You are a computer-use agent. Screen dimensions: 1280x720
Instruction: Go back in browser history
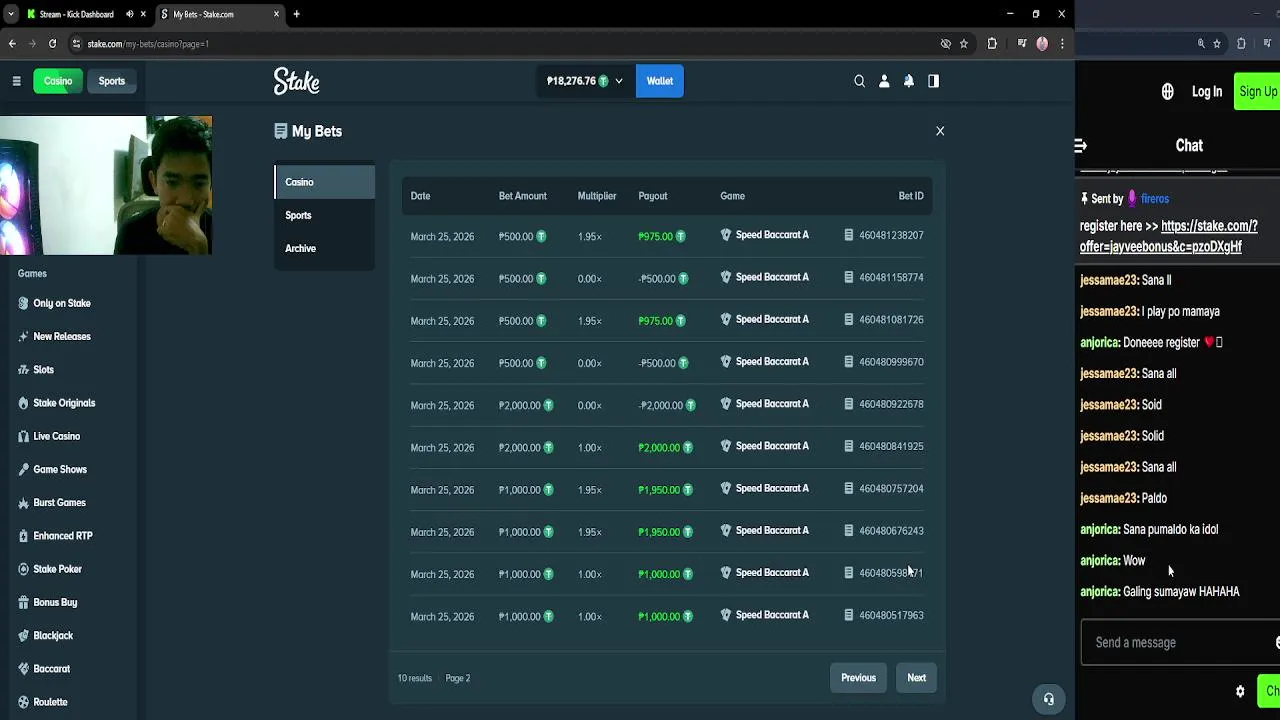(12, 44)
